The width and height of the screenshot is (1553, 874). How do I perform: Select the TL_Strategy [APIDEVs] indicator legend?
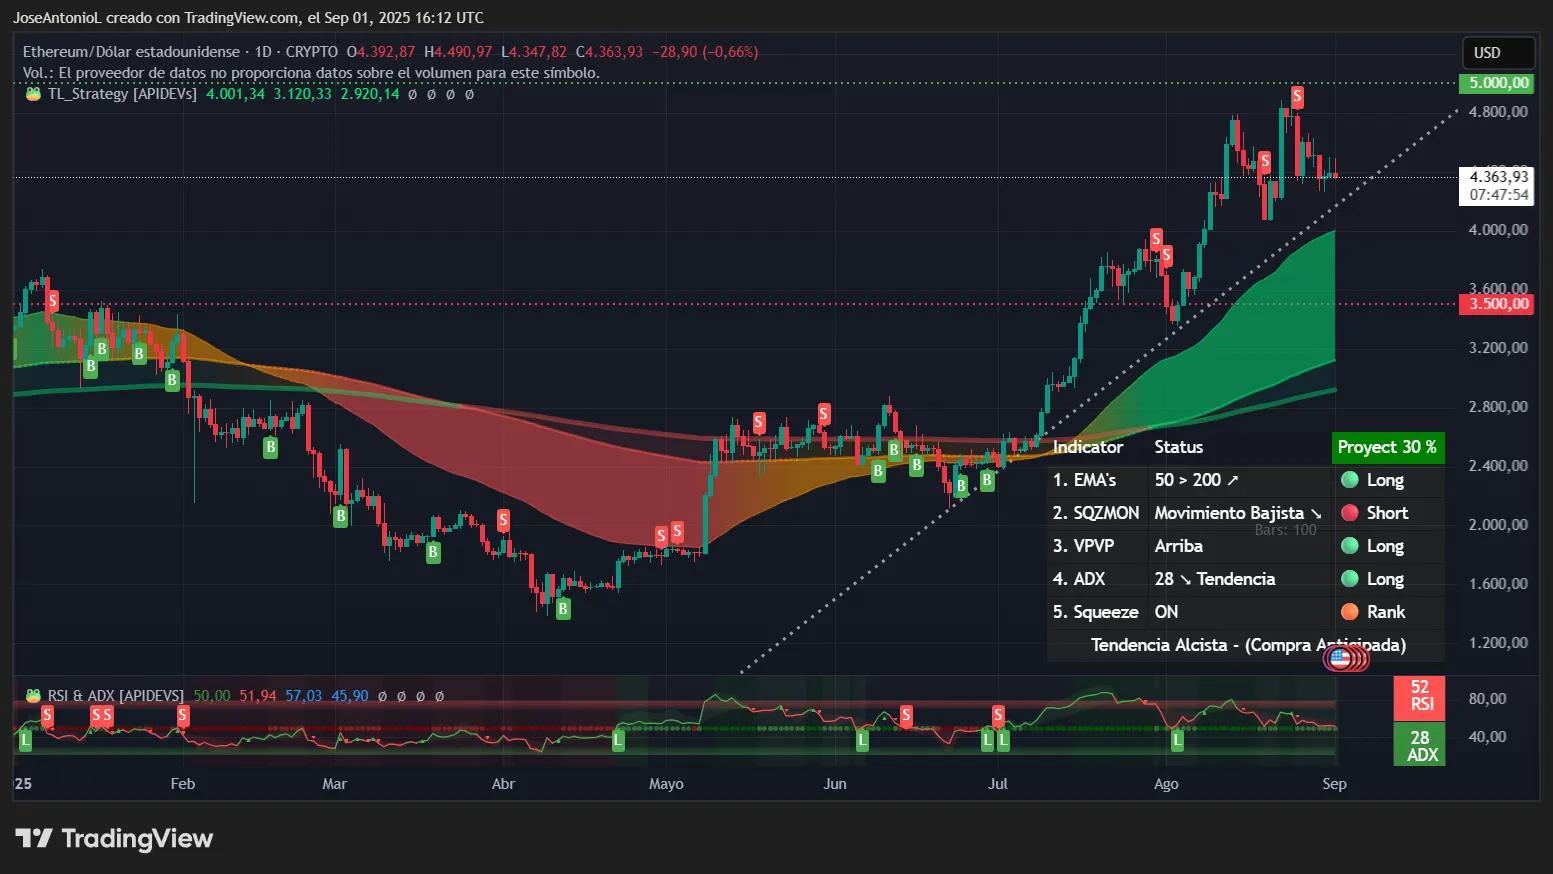[122, 94]
